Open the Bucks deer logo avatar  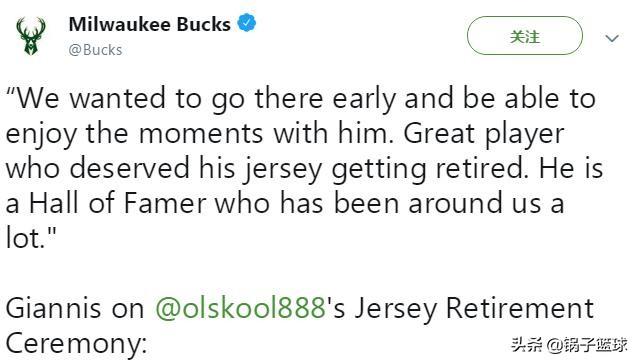coord(31,36)
